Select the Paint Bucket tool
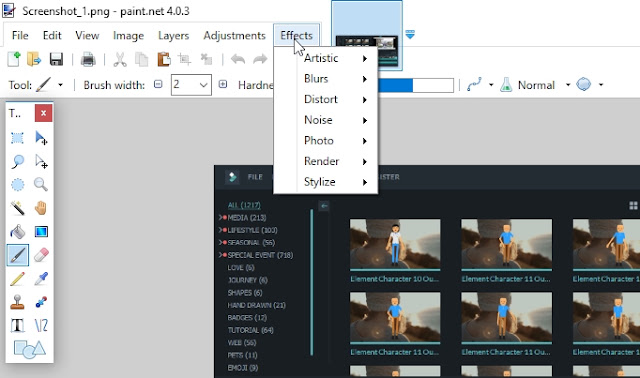Viewport: 640px width, 378px height. [x=18, y=232]
